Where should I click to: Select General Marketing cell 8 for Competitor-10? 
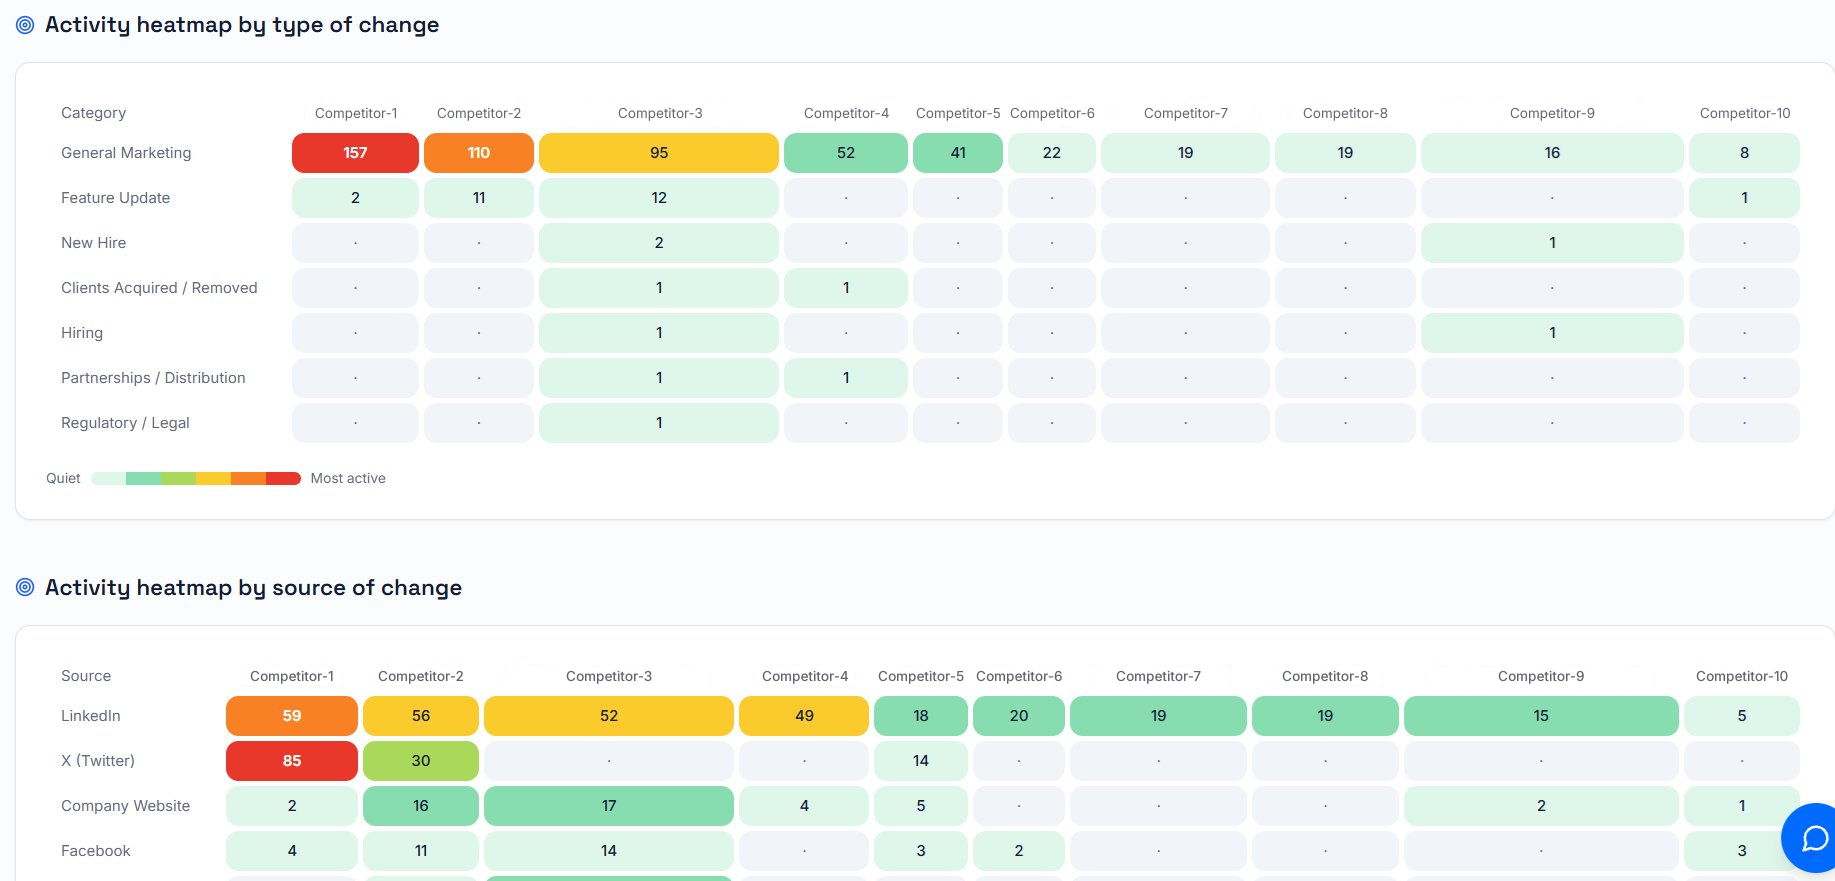(1744, 153)
